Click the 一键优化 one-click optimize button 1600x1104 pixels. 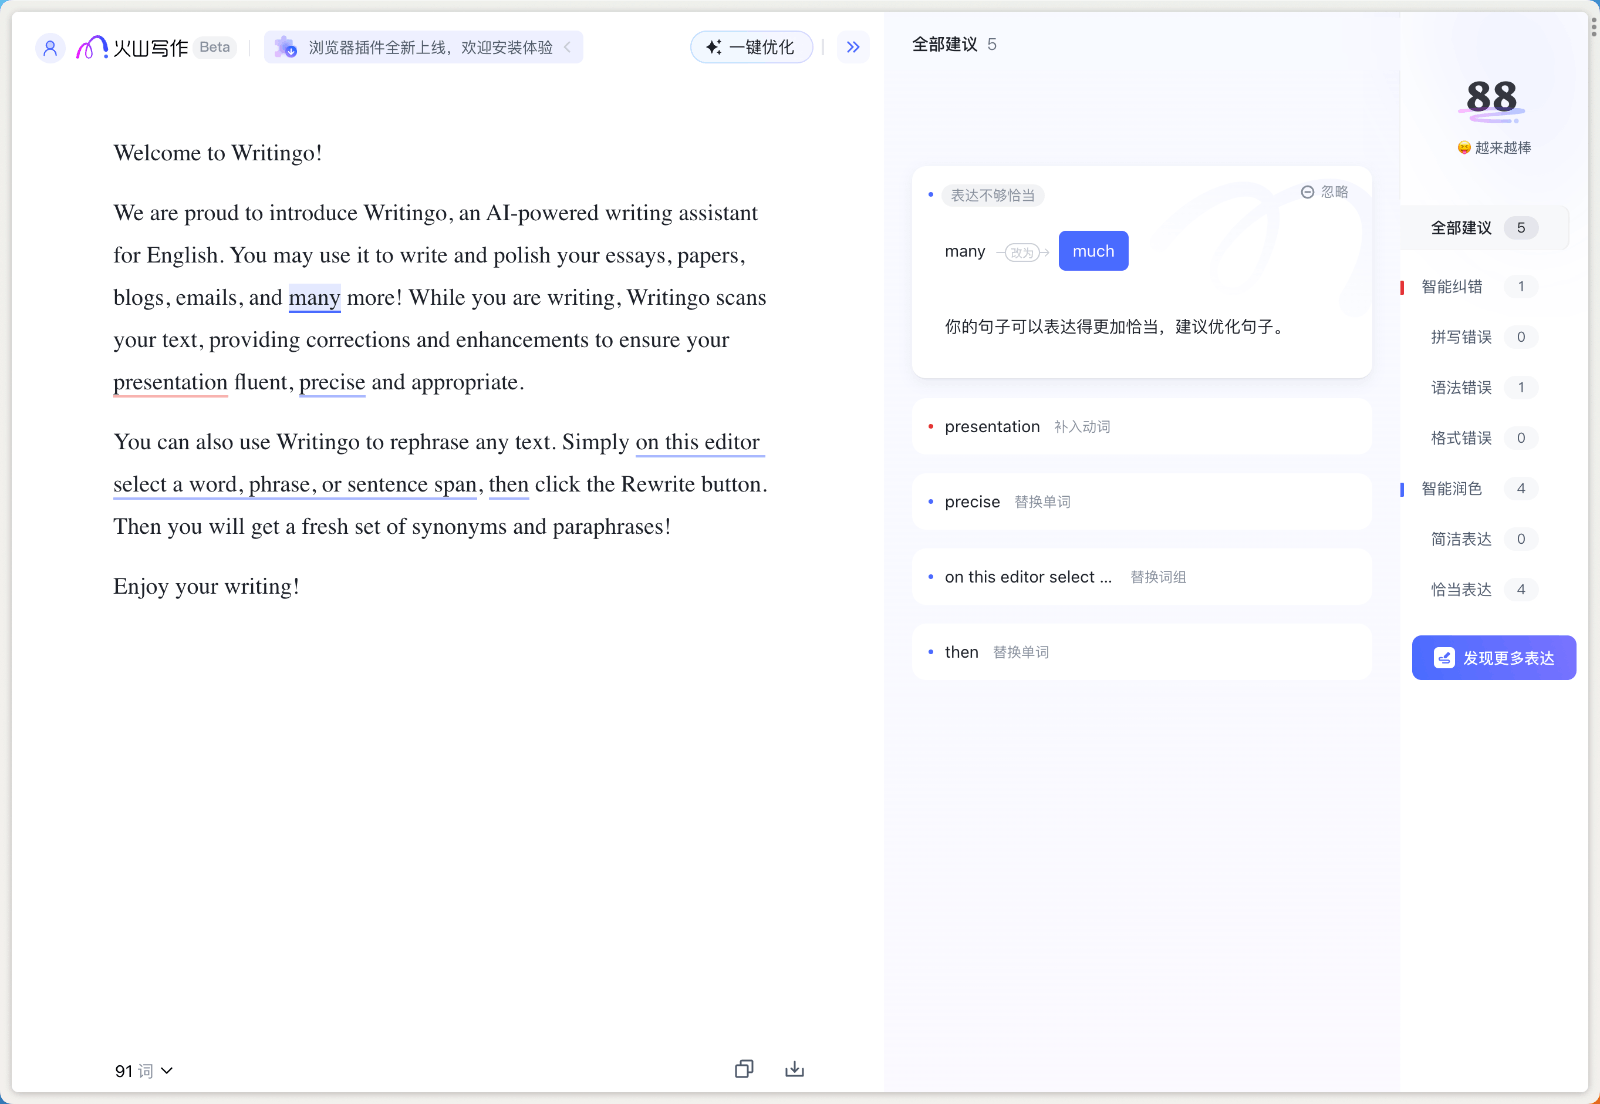pyautogui.click(x=751, y=47)
